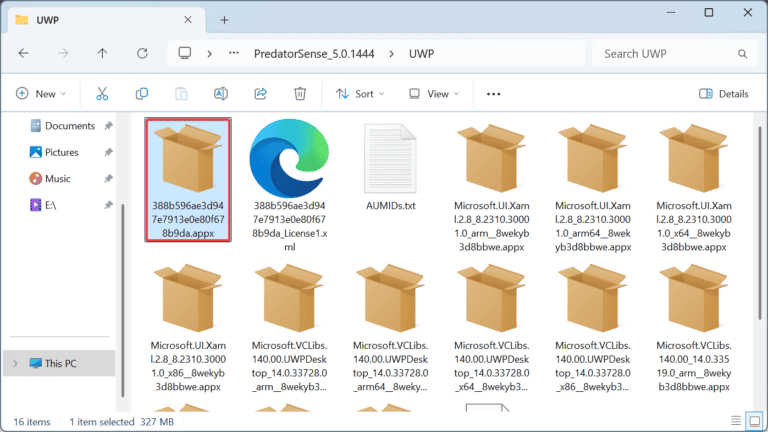Toggle the Details pane
The image size is (768, 432).
[x=724, y=94]
